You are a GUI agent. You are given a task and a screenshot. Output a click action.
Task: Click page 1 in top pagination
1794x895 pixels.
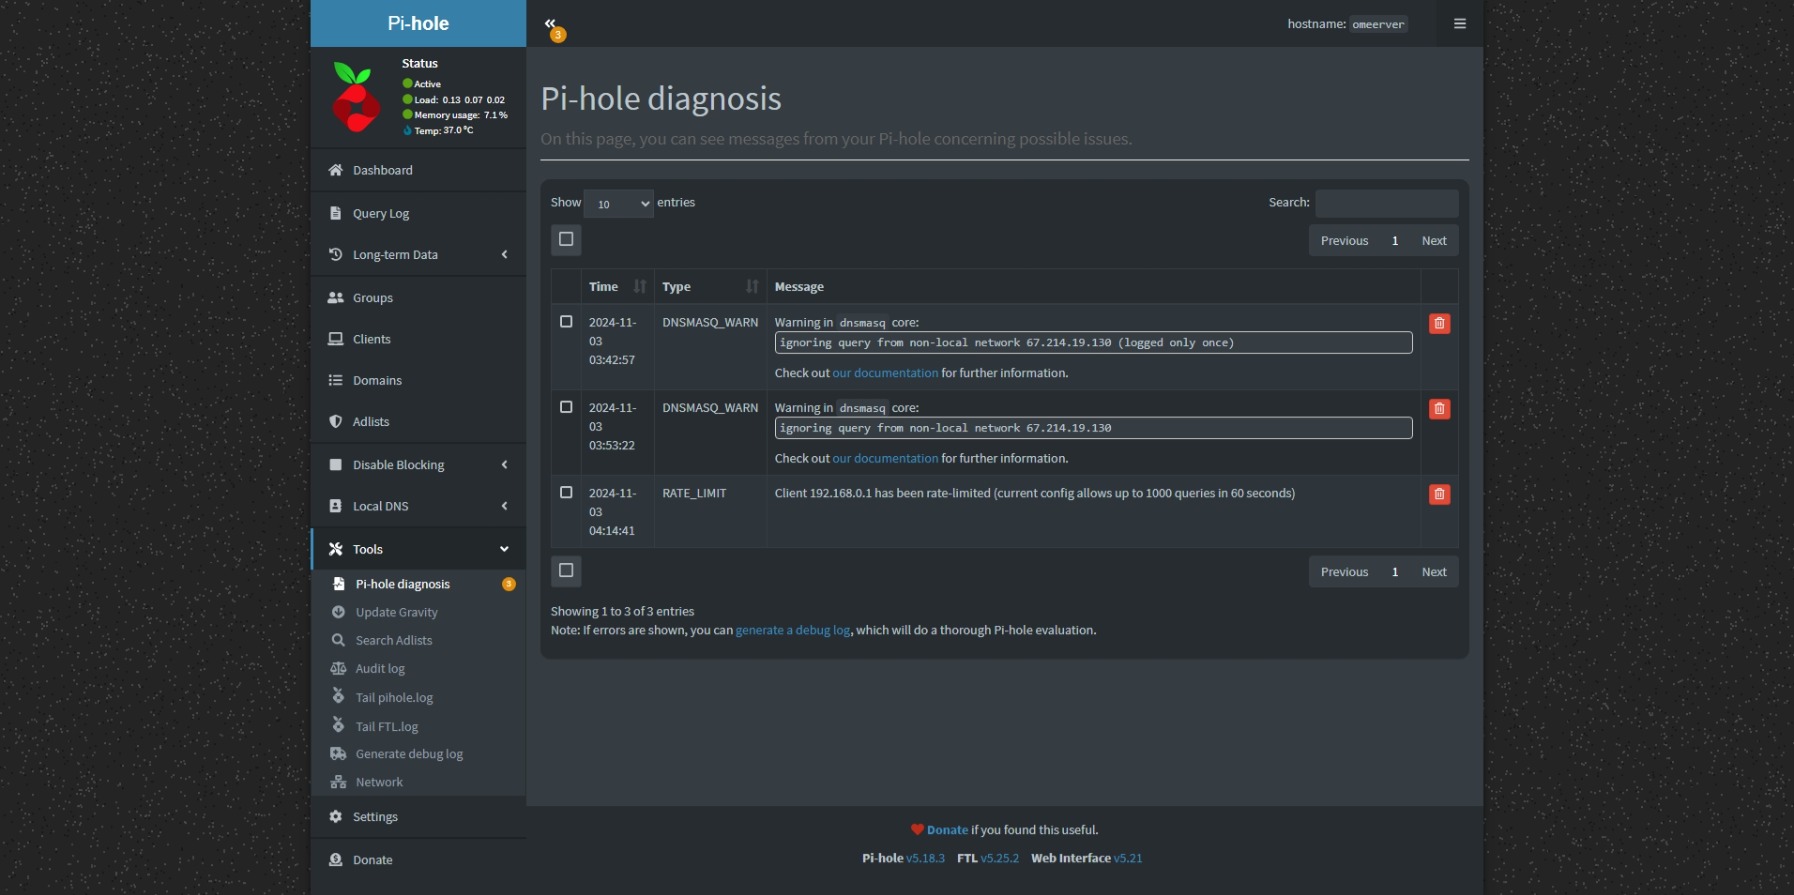1395,240
